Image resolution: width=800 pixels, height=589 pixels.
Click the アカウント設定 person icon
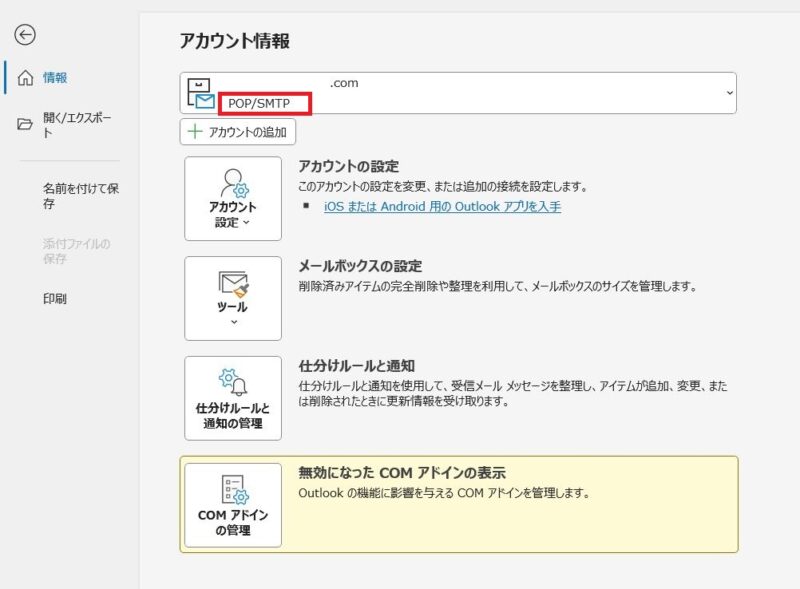[x=232, y=180]
